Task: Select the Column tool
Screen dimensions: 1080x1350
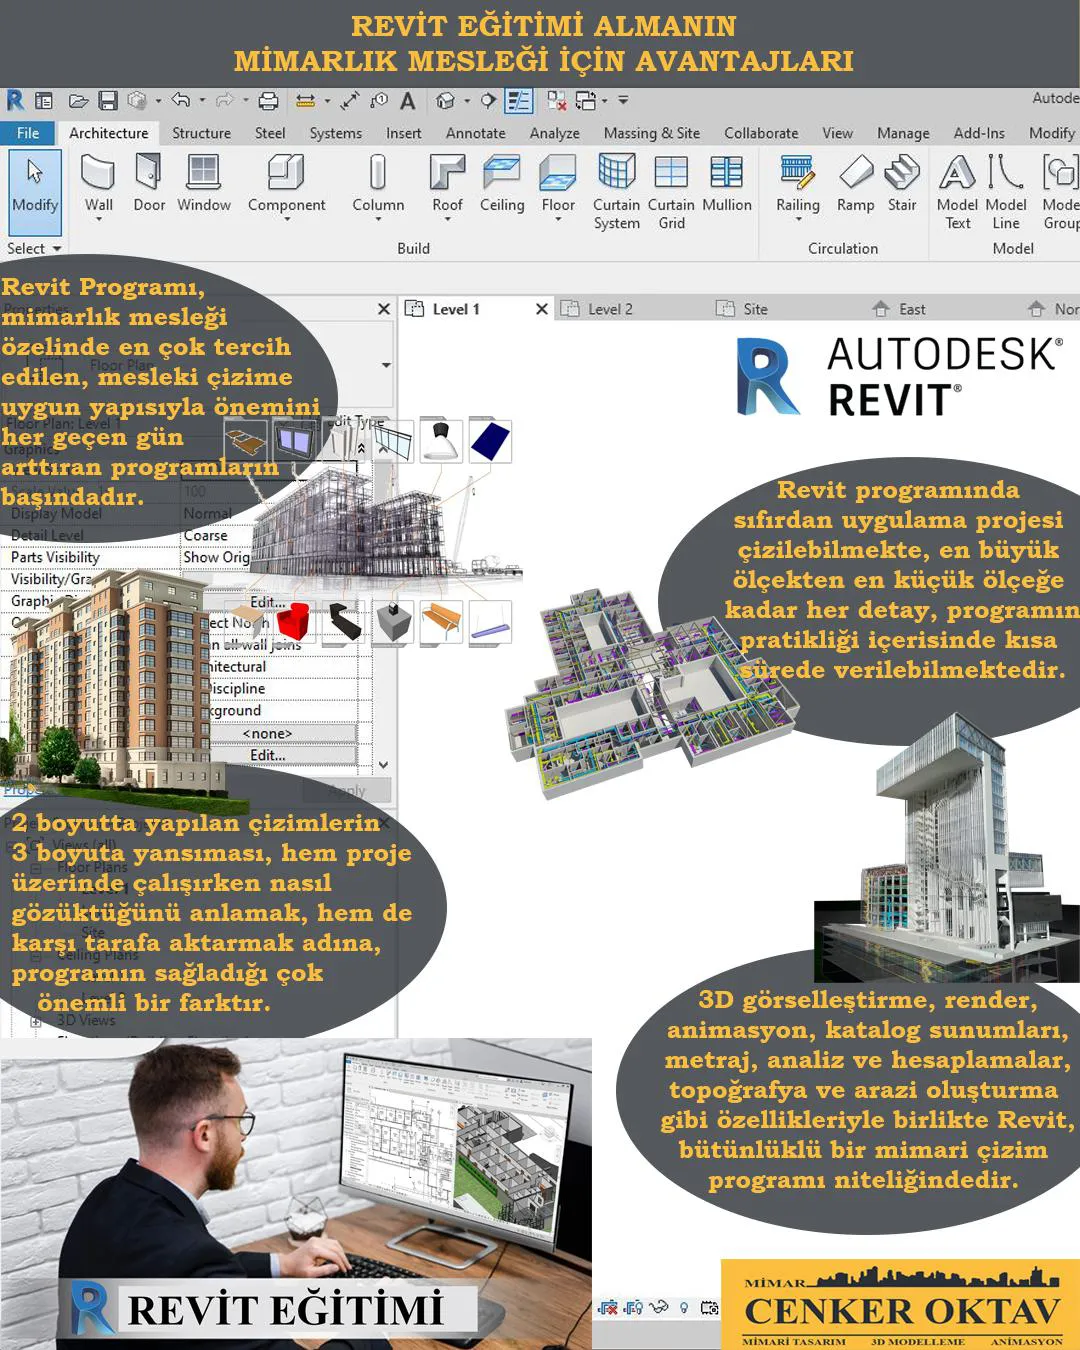Action: [x=378, y=185]
